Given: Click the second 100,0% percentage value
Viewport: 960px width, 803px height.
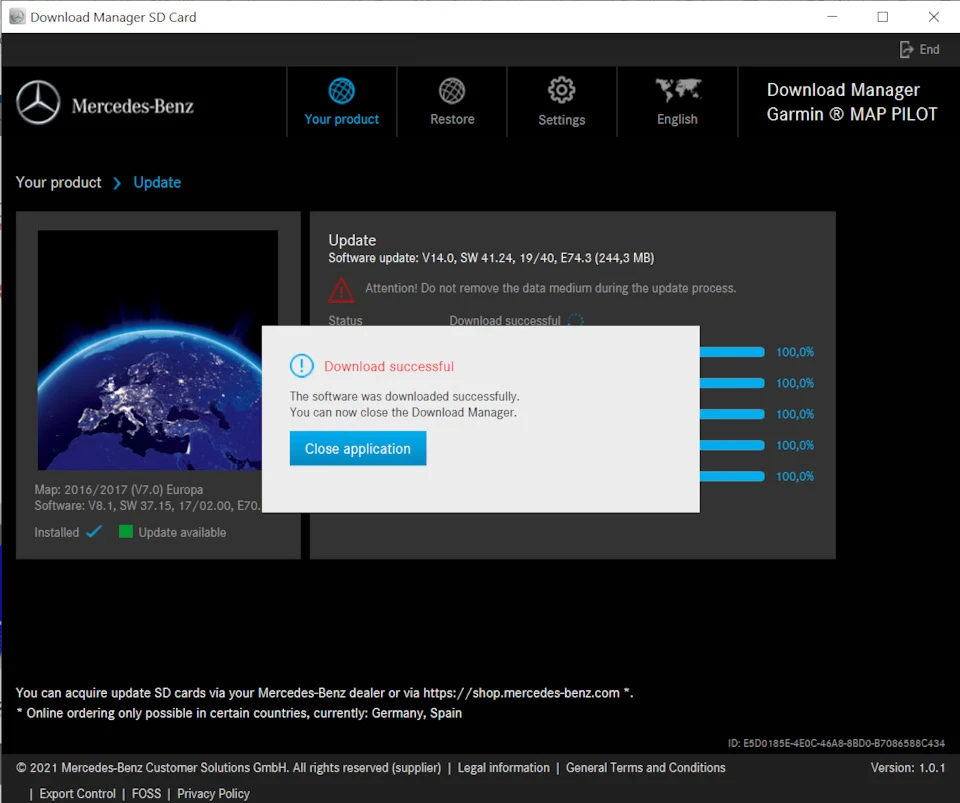Looking at the screenshot, I should pyautogui.click(x=795, y=383).
